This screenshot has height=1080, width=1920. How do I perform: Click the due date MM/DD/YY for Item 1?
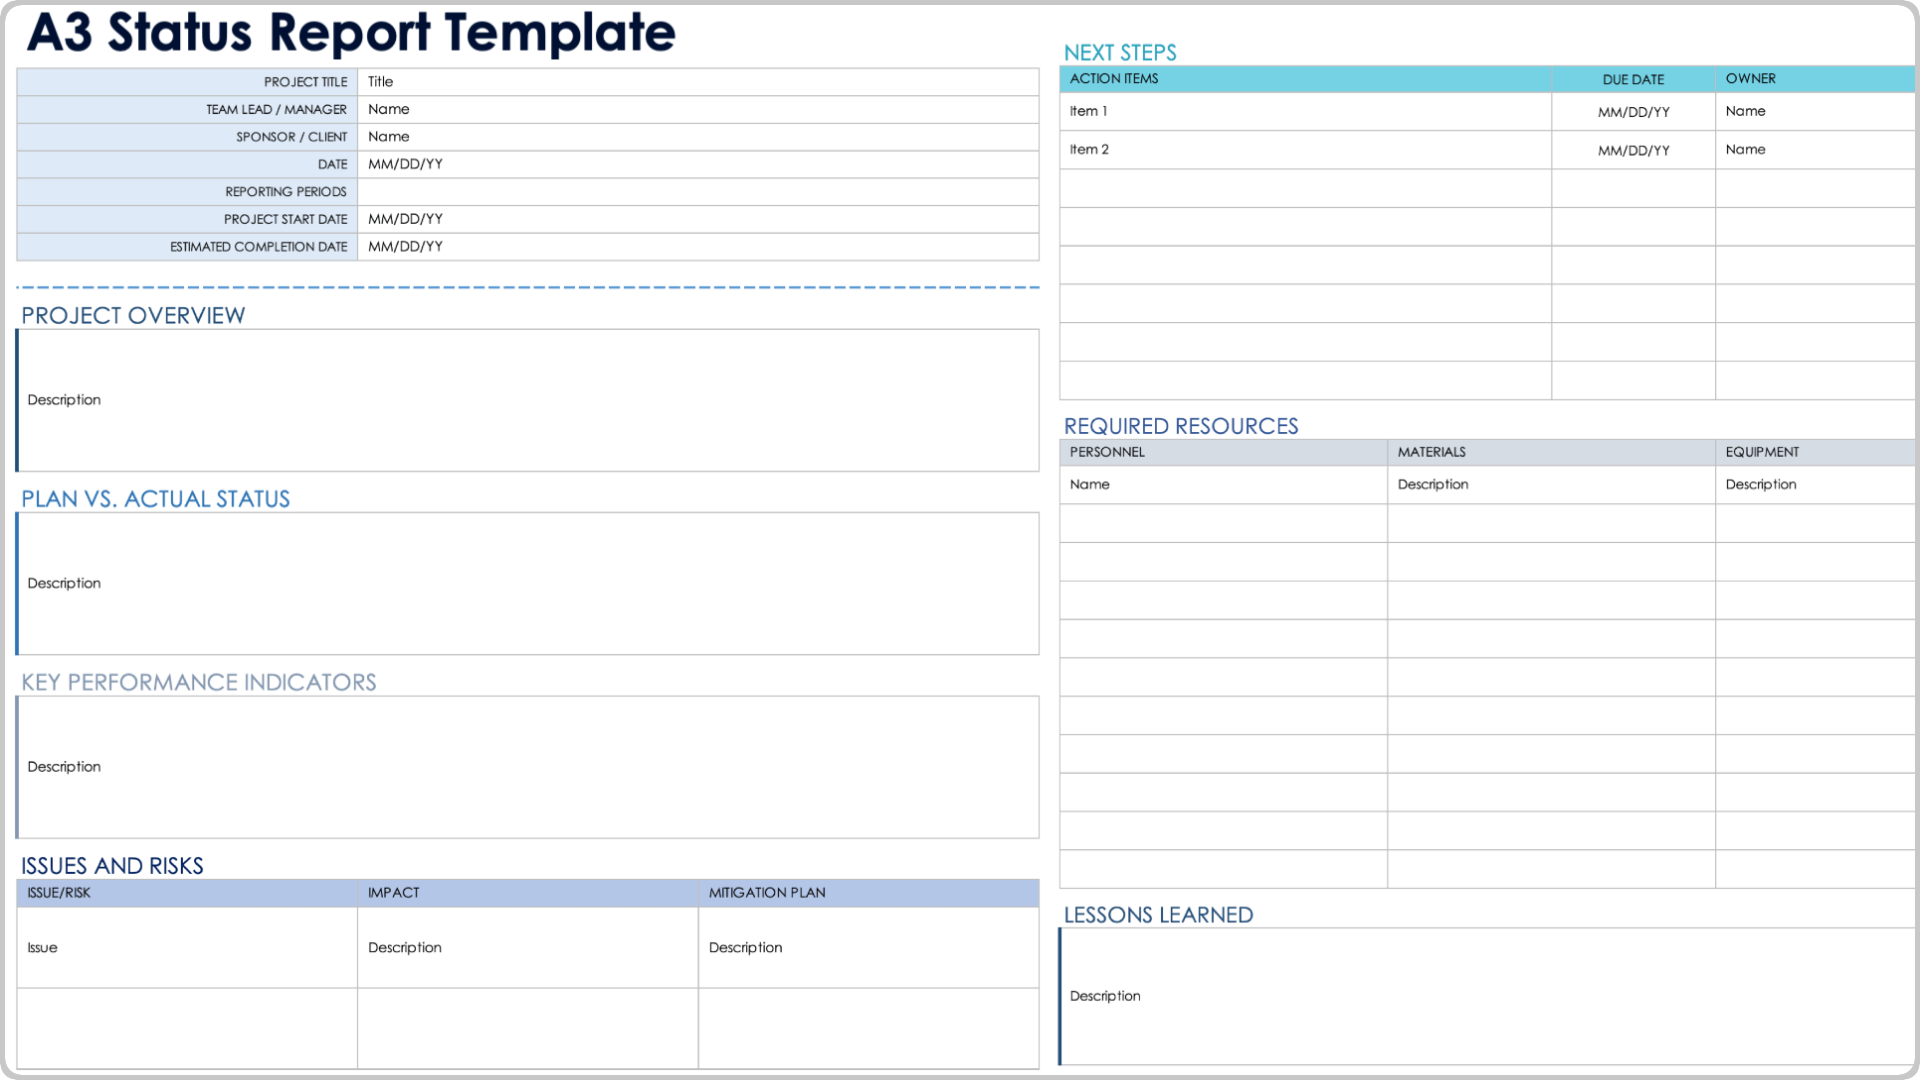[x=1634, y=112]
